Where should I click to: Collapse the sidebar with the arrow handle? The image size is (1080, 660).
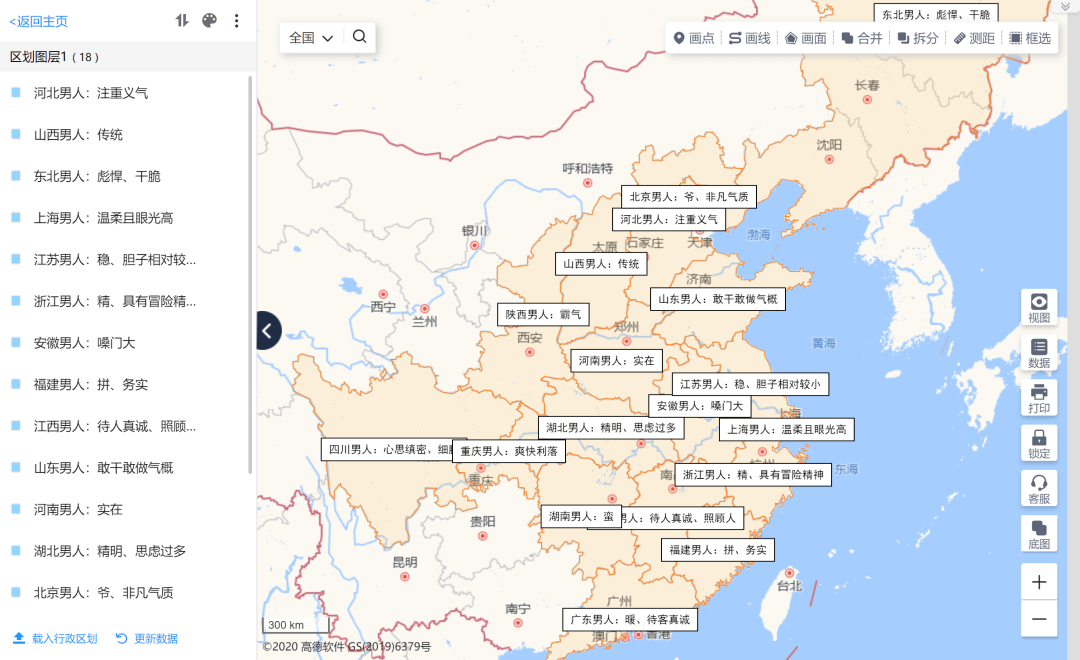point(268,330)
